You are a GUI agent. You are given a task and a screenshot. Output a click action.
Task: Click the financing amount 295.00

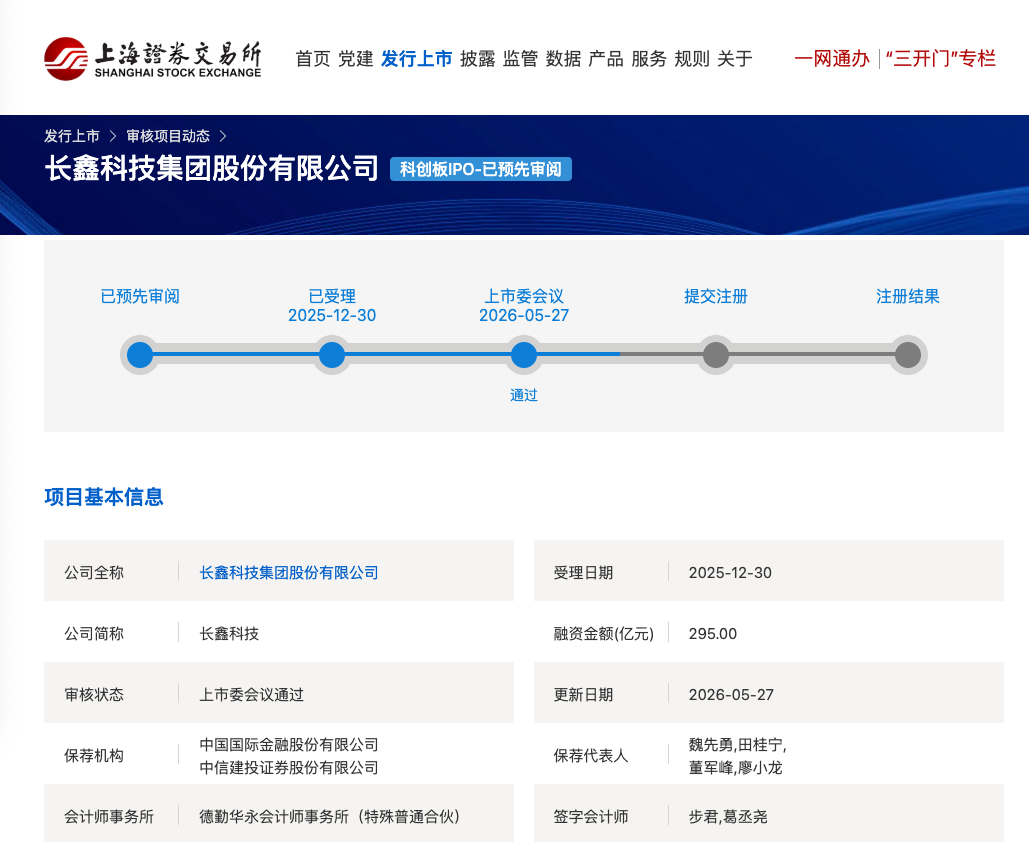[713, 634]
